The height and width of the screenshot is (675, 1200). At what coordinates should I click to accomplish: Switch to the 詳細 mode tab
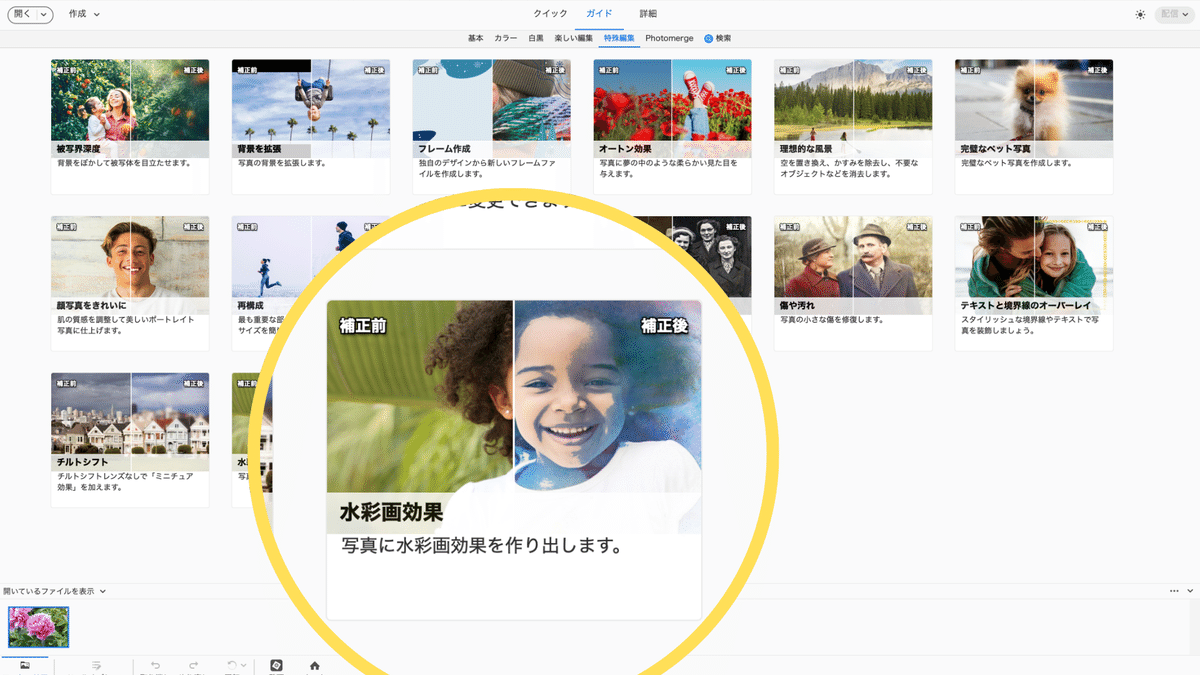[x=648, y=14]
